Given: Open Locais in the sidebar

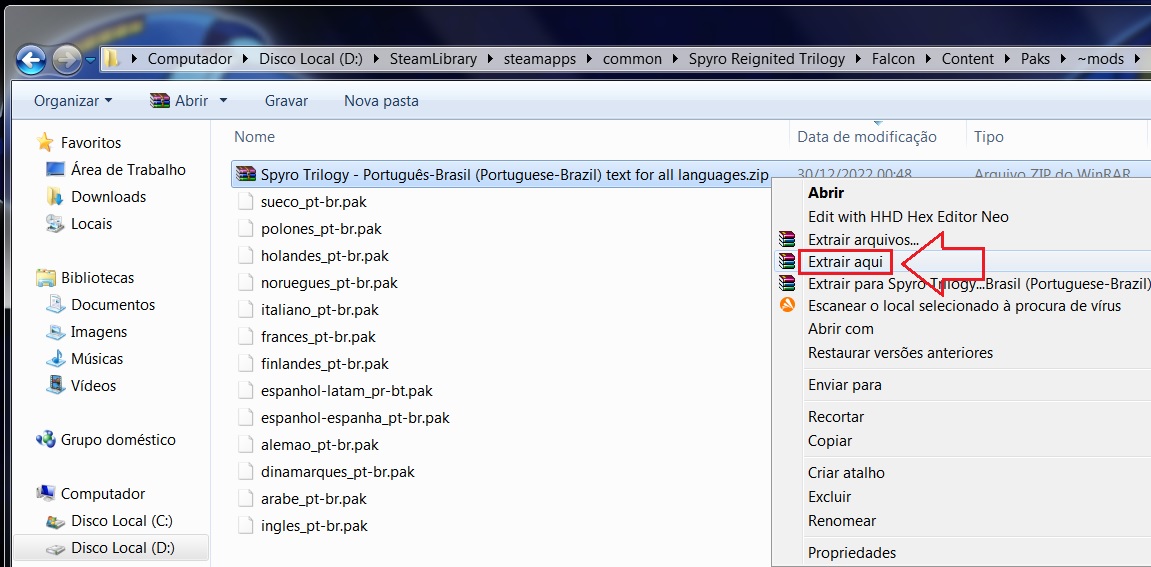Looking at the screenshot, I should [91, 223].
